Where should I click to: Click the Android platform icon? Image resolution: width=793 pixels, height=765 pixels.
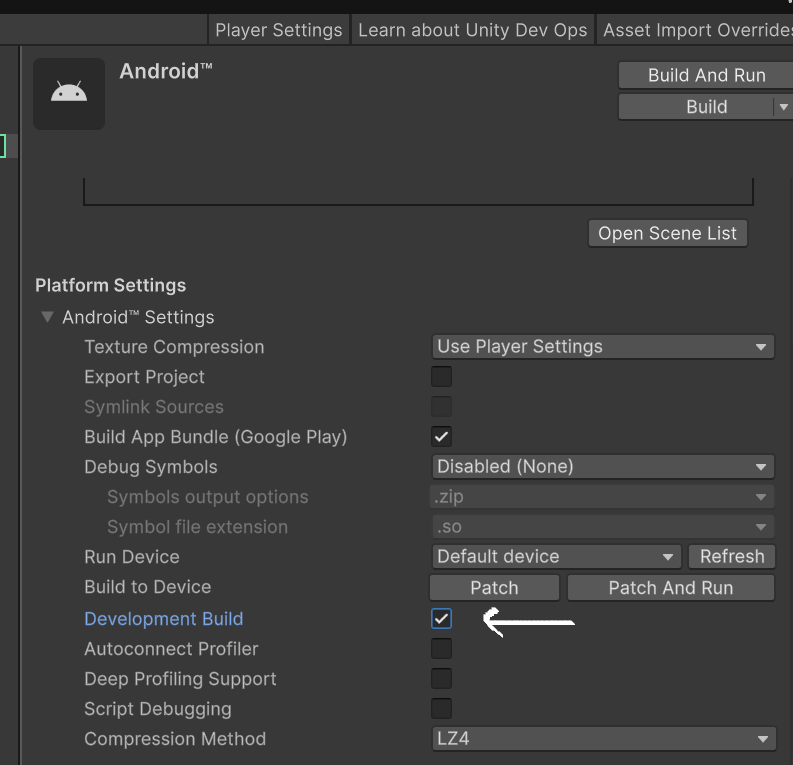point(69,94)
